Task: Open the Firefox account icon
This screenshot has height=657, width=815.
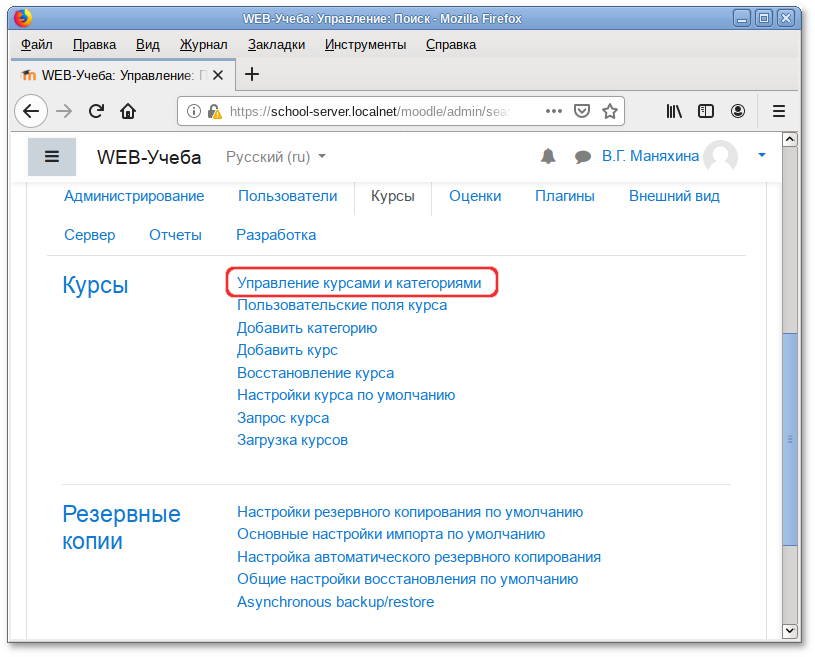Action: (x=738, y=111)
